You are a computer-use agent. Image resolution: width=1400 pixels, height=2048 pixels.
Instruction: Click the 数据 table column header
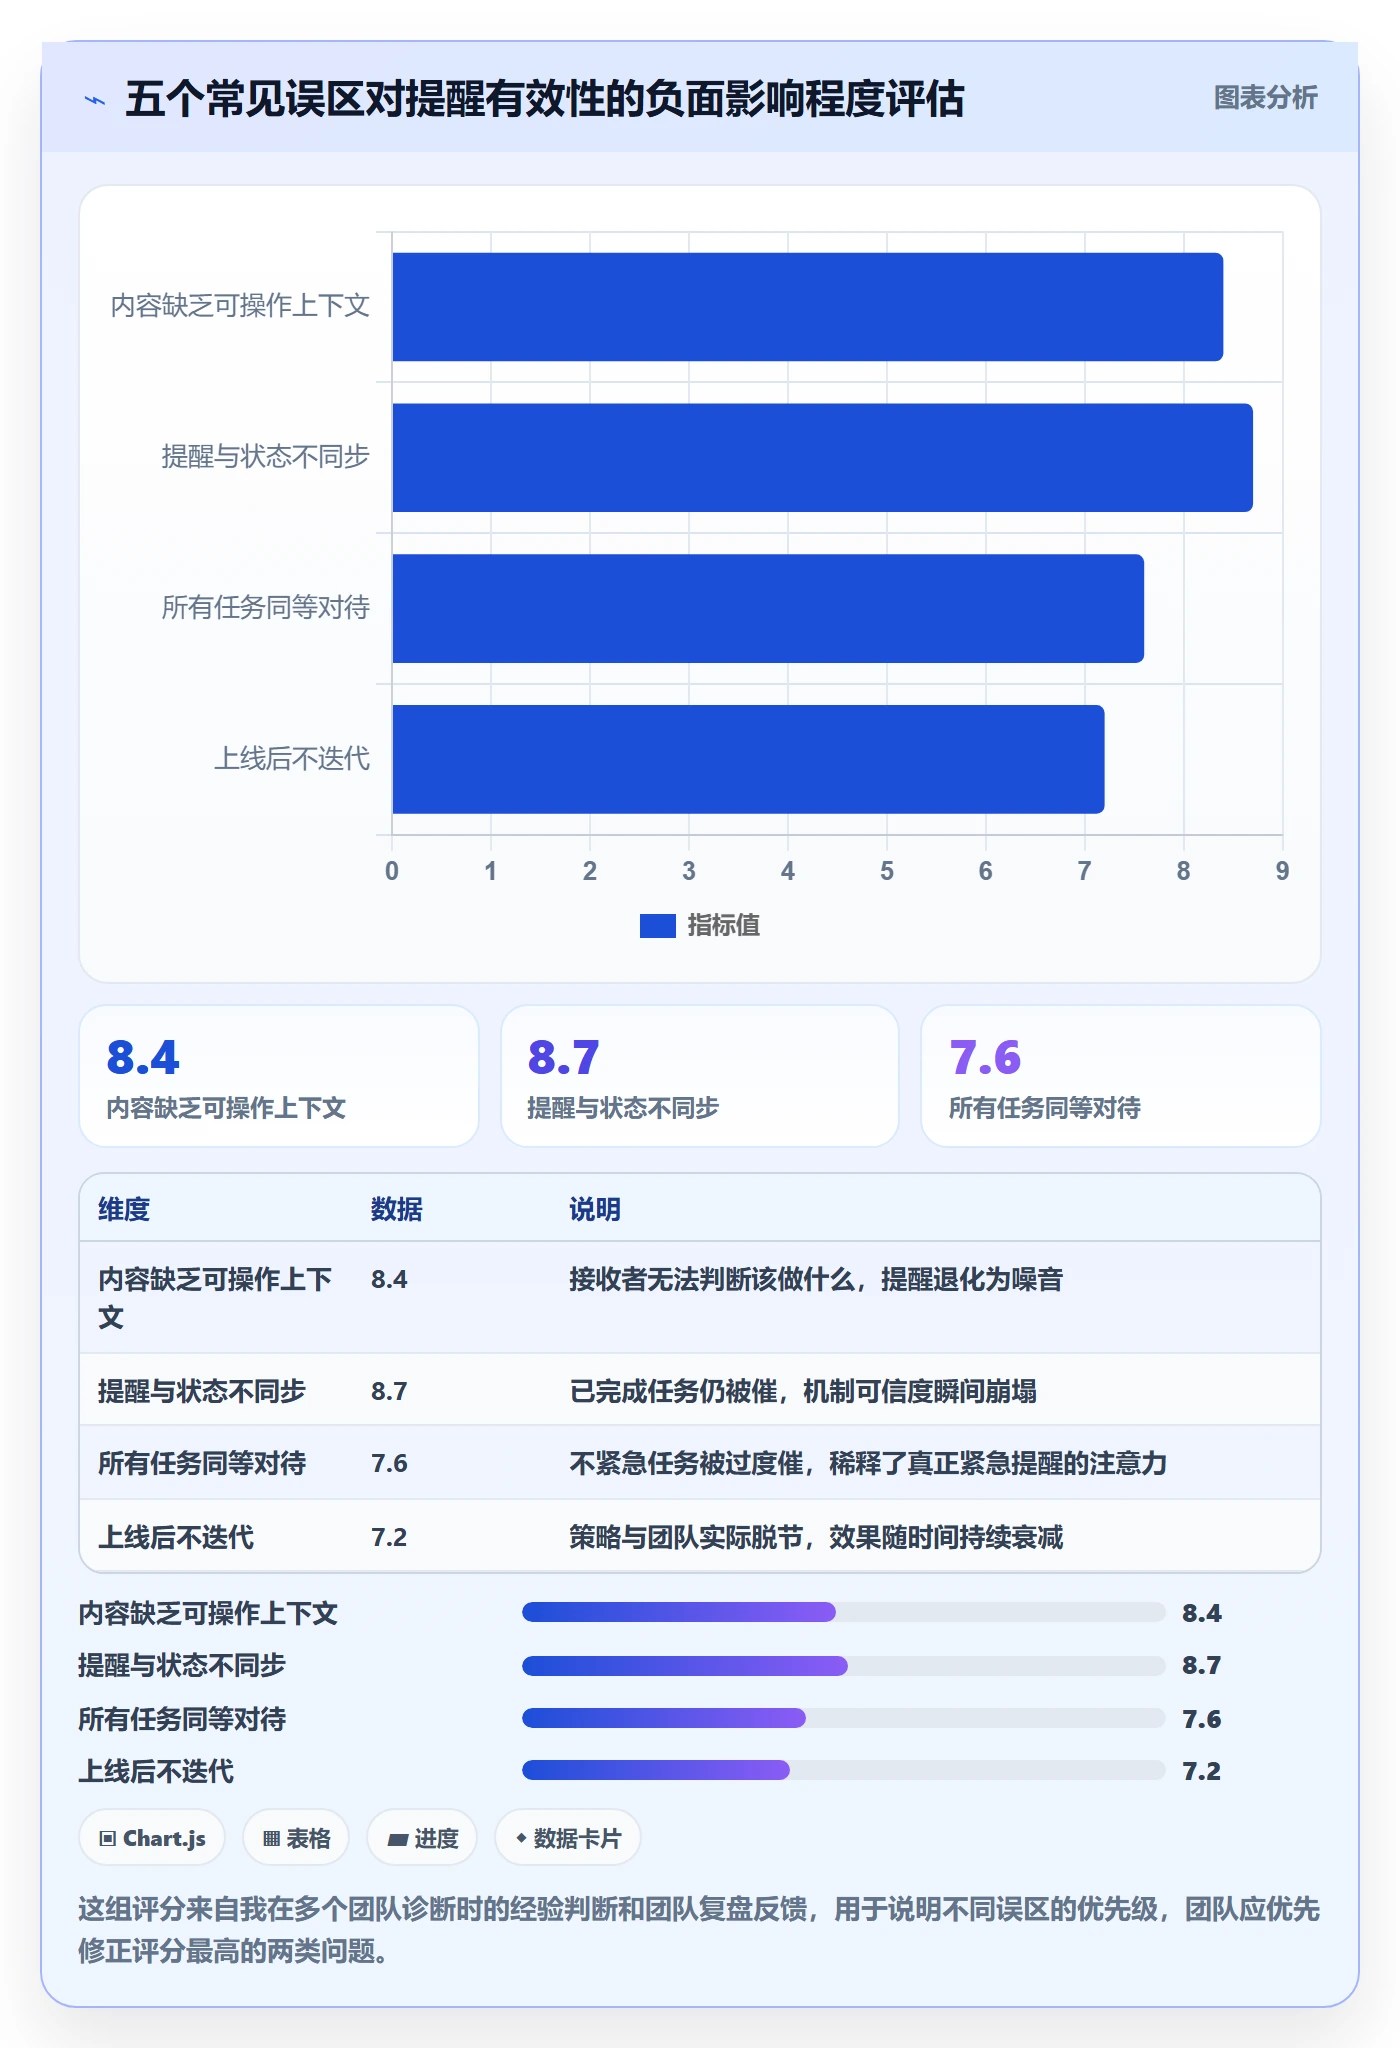point(397,1210)
